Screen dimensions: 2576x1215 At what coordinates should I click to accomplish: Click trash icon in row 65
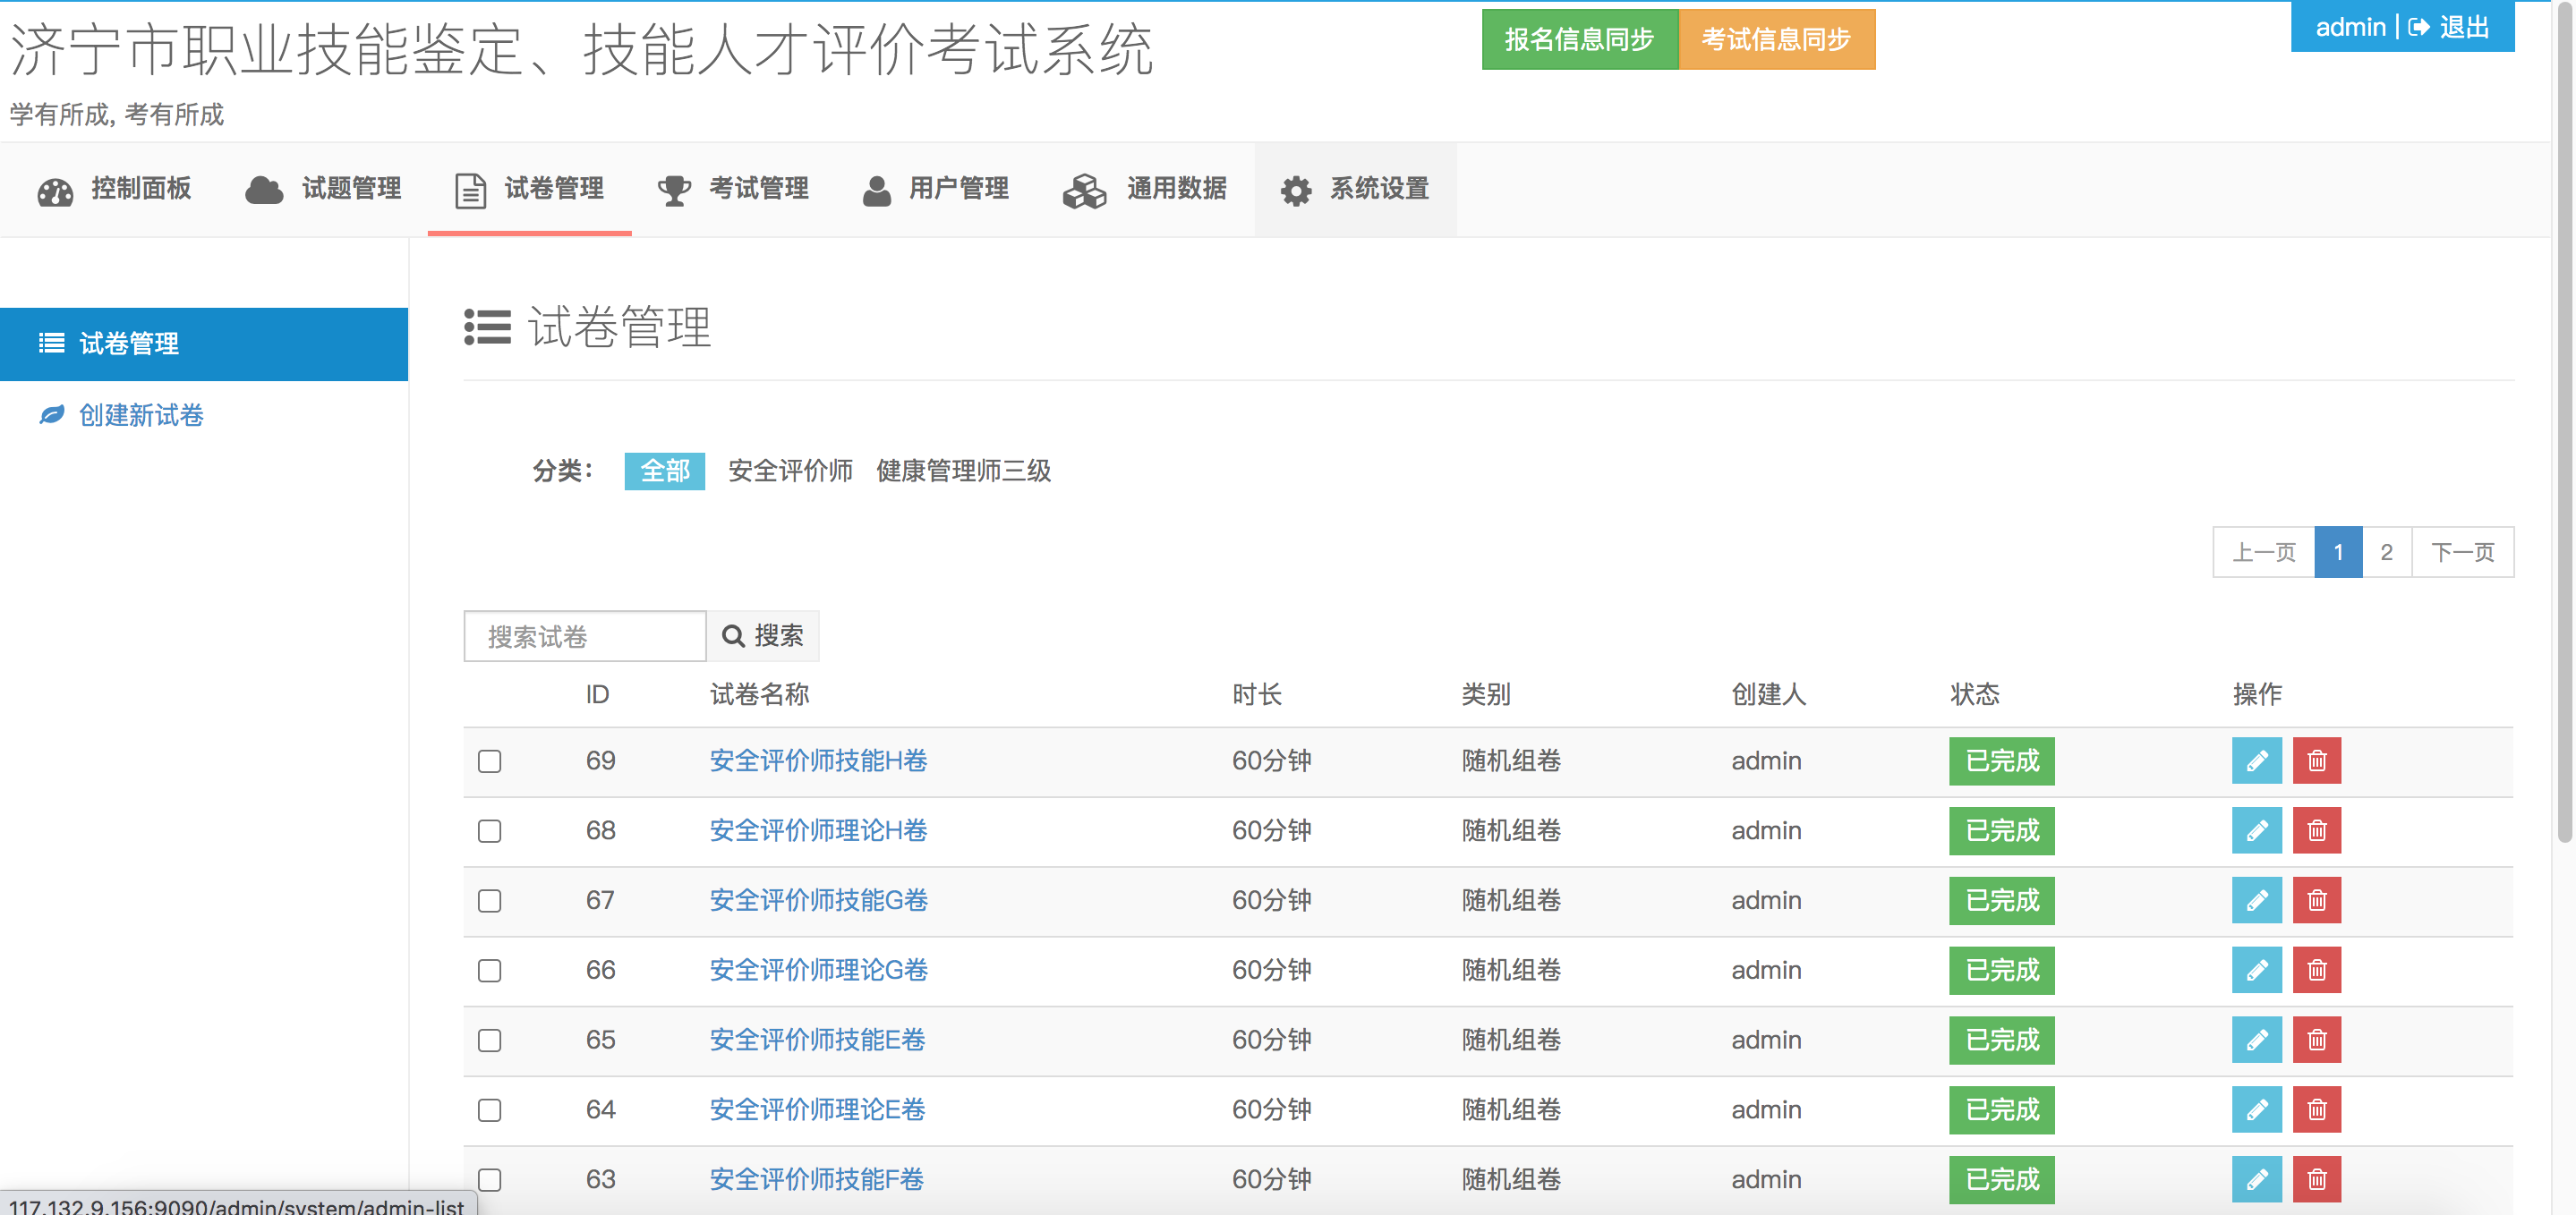click(x=2316, y=1040)
